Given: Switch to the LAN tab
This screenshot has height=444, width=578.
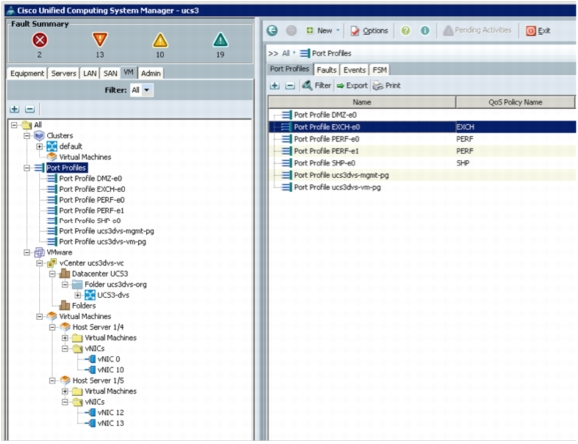Looking at the screenshot, I should (90, 73).
